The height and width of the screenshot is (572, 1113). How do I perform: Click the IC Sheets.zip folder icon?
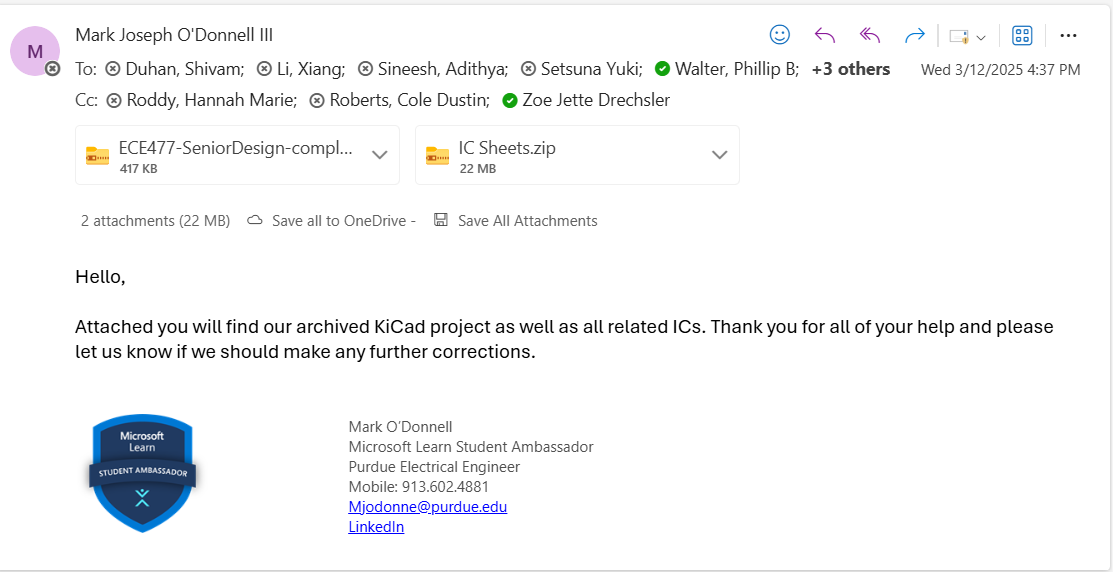click(437, 155)
